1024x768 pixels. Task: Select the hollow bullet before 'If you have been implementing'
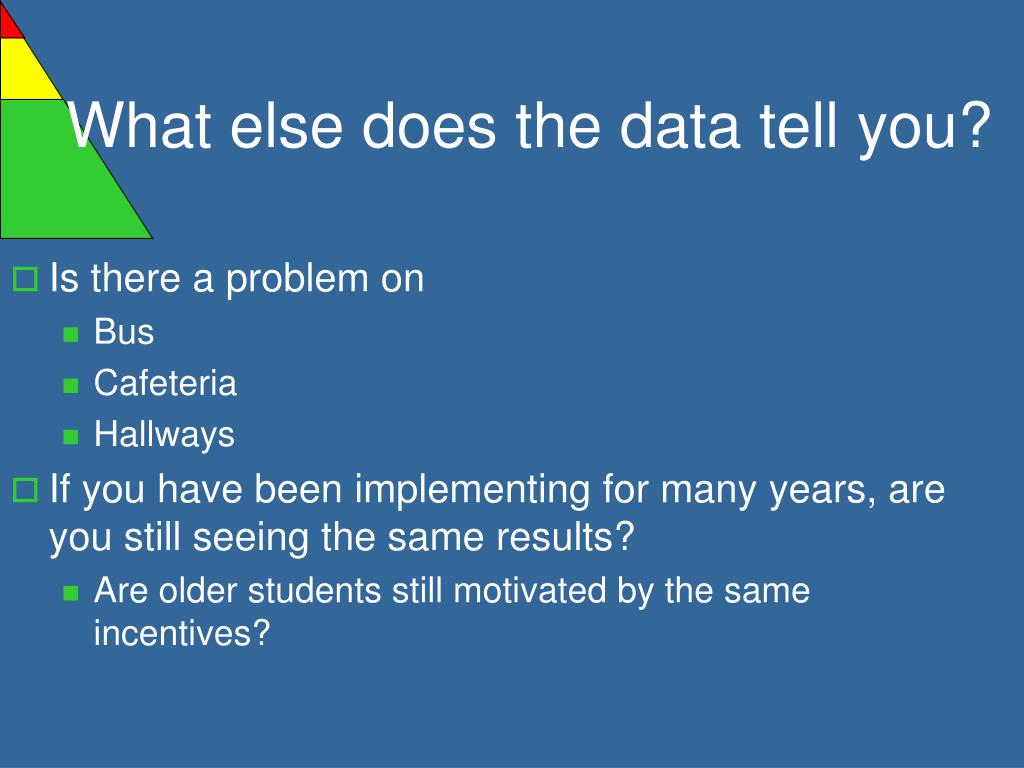(25, 490)
